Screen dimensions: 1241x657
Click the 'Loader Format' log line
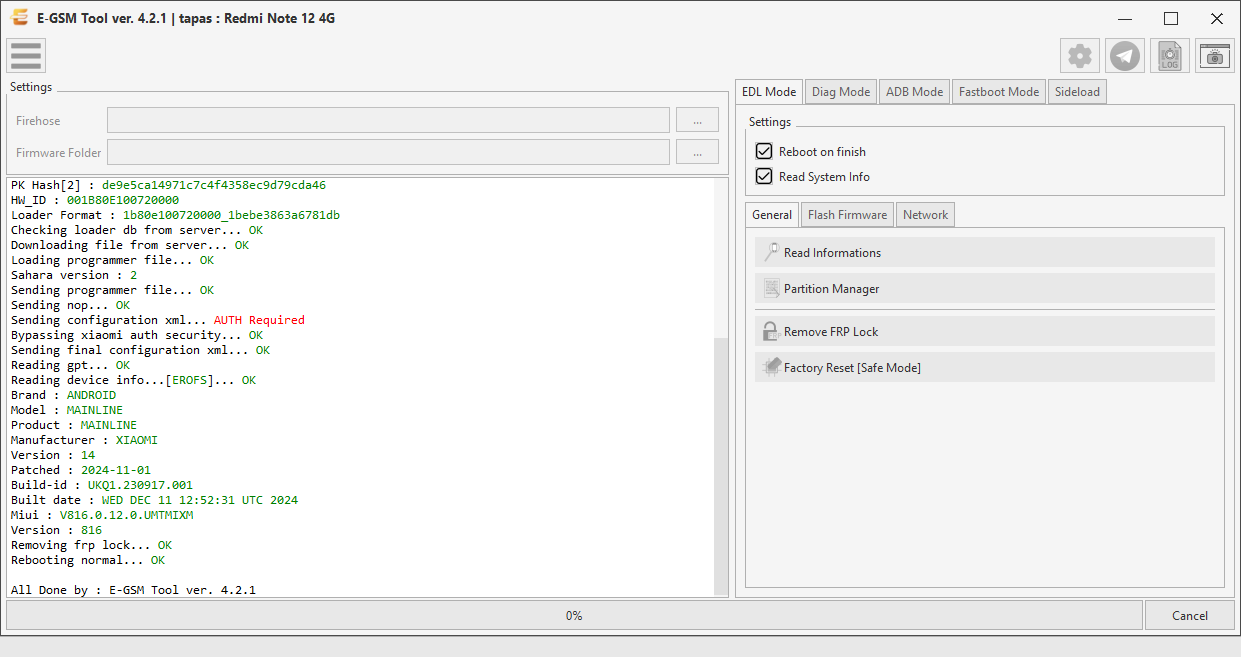[175, 215]
